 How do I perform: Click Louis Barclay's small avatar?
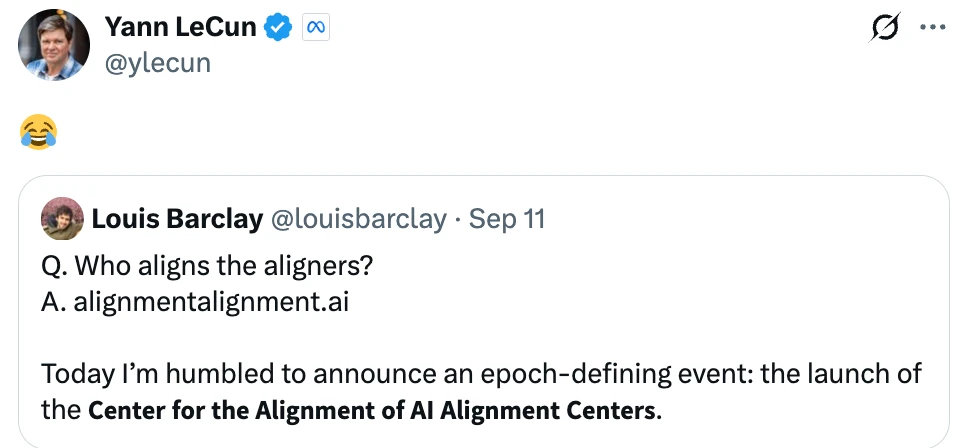tap(62, 218)
